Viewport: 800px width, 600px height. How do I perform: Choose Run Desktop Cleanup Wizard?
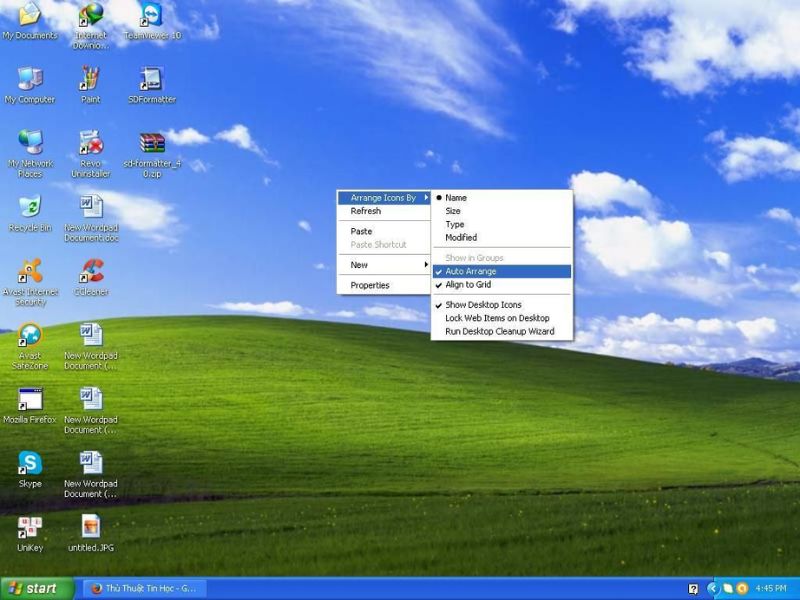click(502, 331)
